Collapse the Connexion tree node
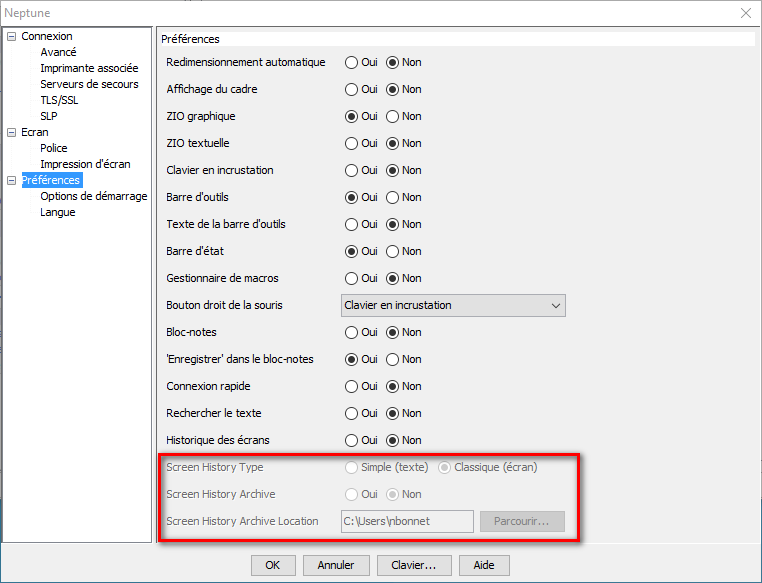This screenshot has width=762, height=583. (x=12, y=36)
